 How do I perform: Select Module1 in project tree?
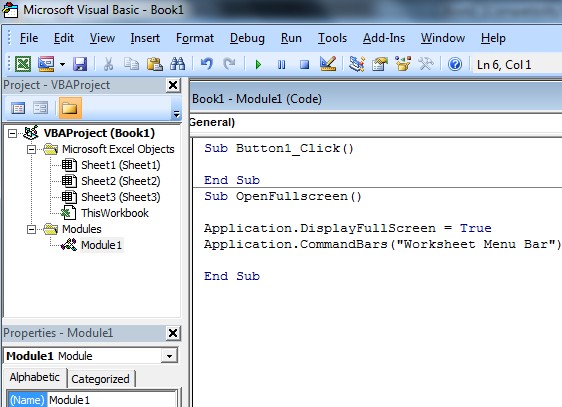102,245
